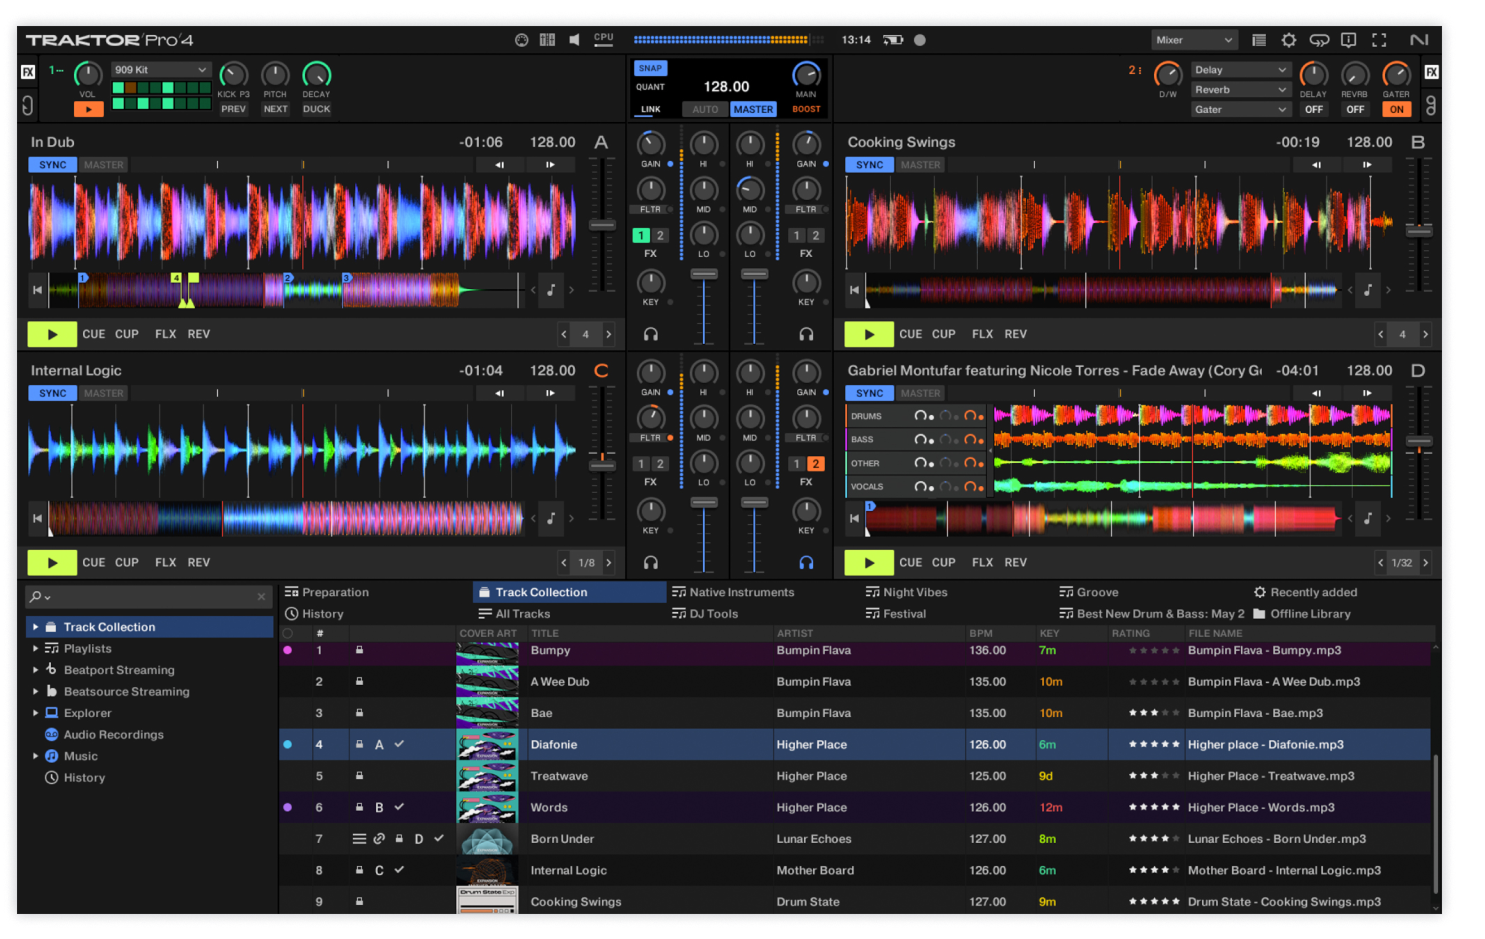Screen dimensions: 1485x939
Task: Click the lock icon on Bumpy row
Action: click(359, 650)
